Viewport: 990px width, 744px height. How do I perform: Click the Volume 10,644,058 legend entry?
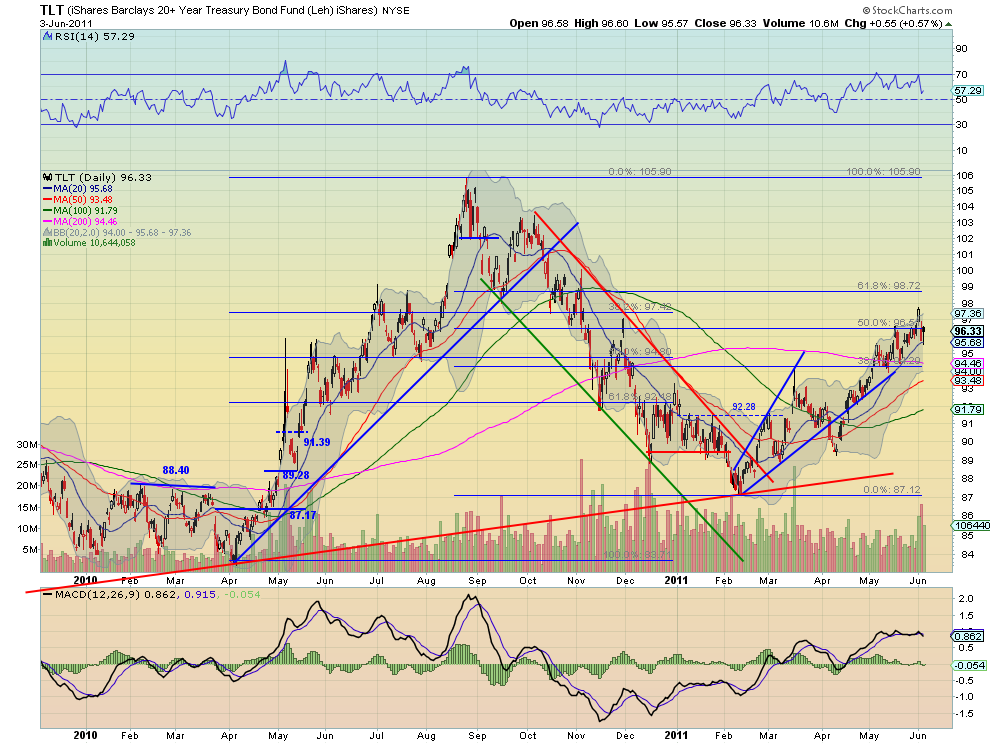(94, 243)
